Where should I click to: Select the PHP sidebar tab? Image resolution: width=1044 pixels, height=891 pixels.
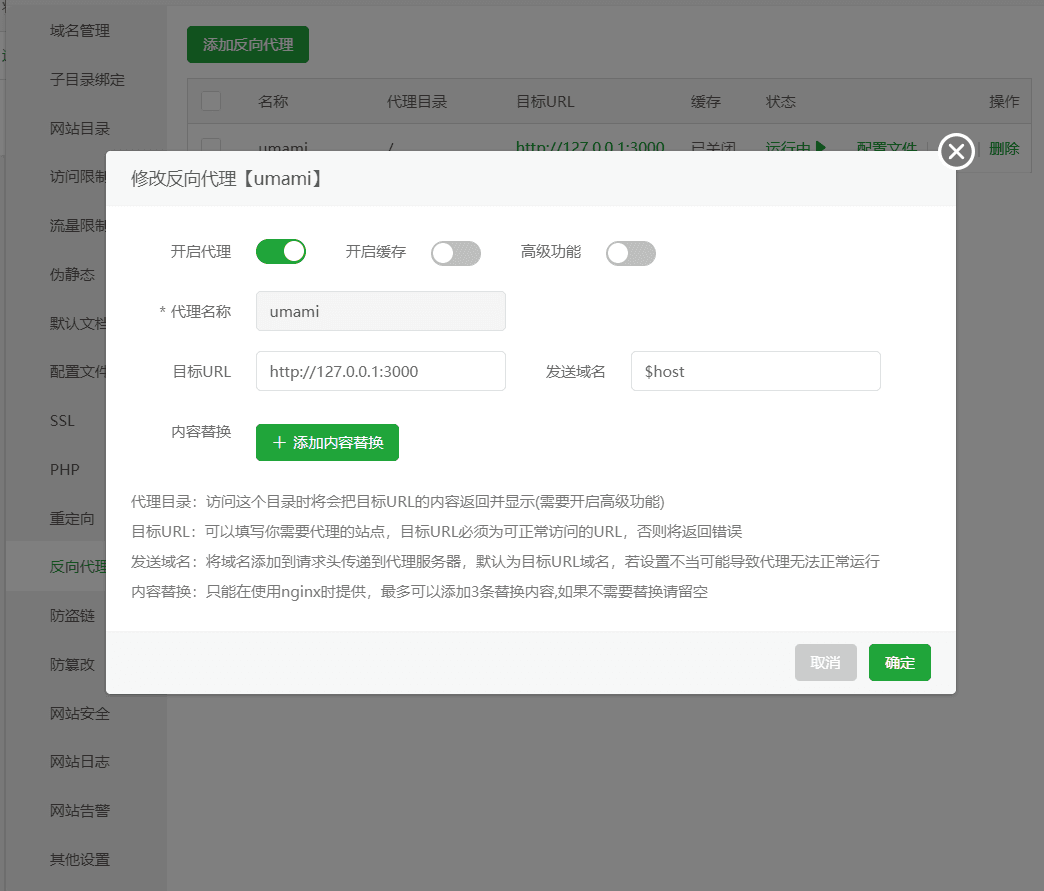coord(64,469)
